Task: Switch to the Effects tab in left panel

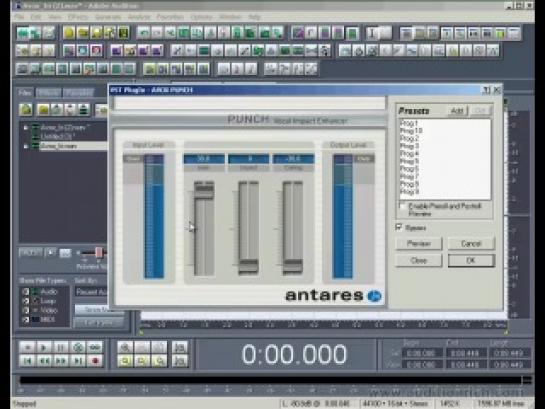Action: pyautogui.click(x=48, y=93)
